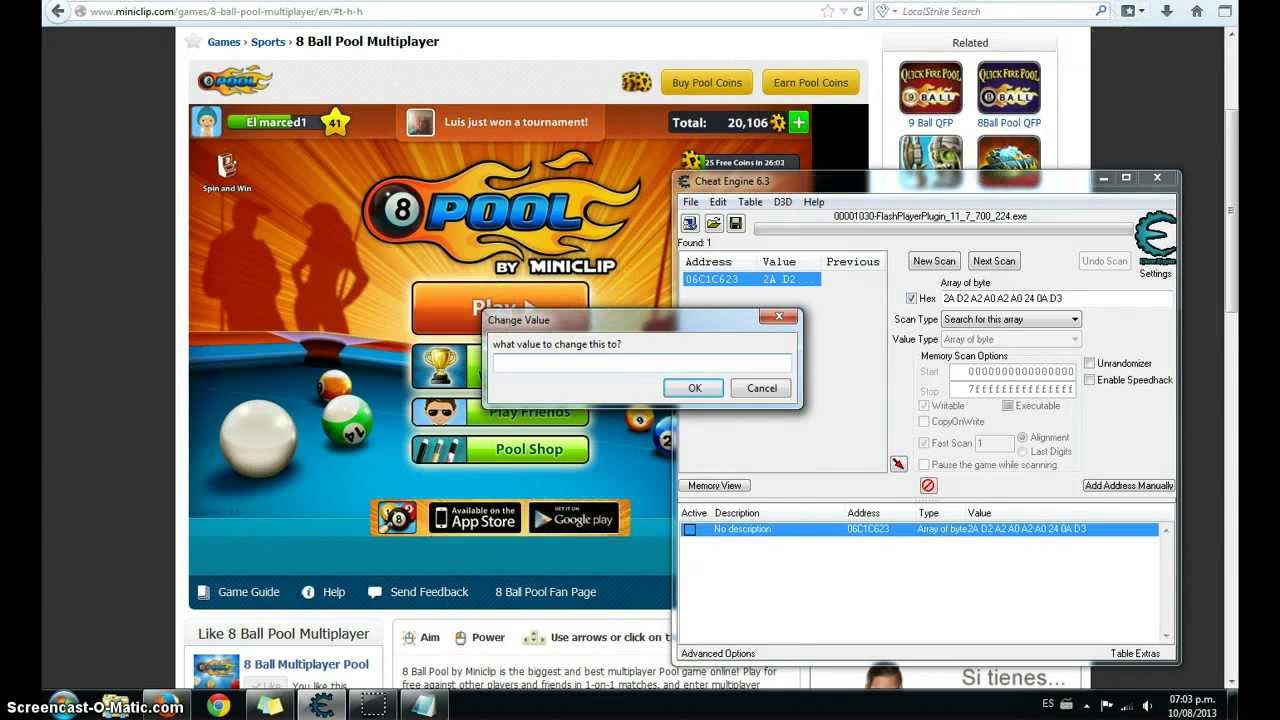
Task: Click the search magnifier icon in search box
Action: coord(1101,11)
